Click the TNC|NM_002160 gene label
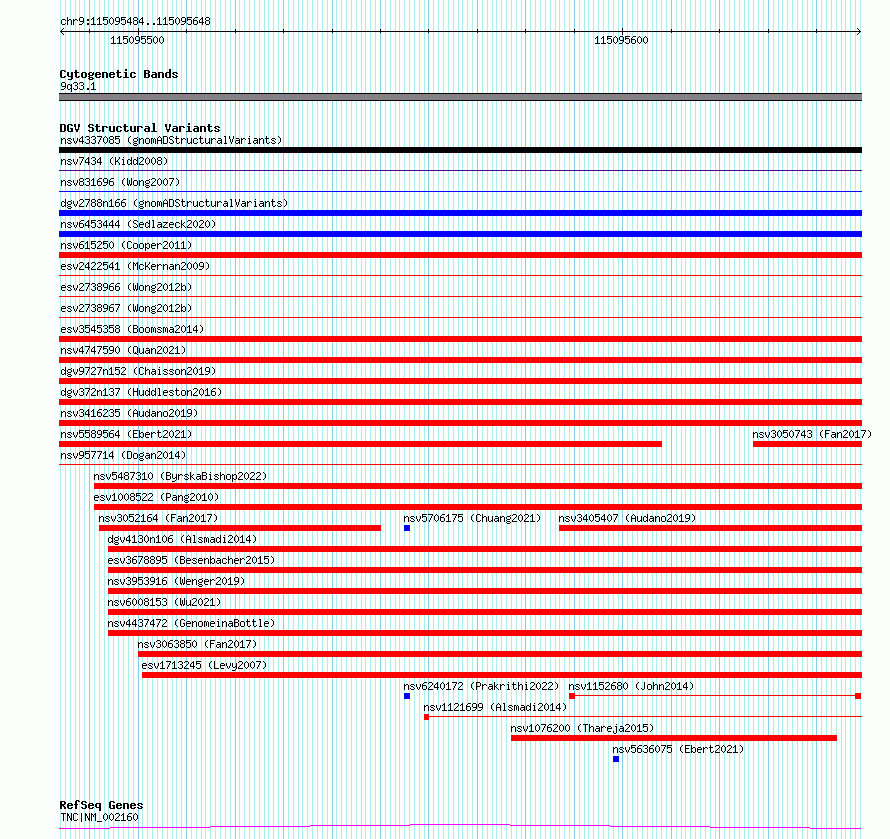The width and height of the screenshot is (890, 839). [x=99, y=817]
